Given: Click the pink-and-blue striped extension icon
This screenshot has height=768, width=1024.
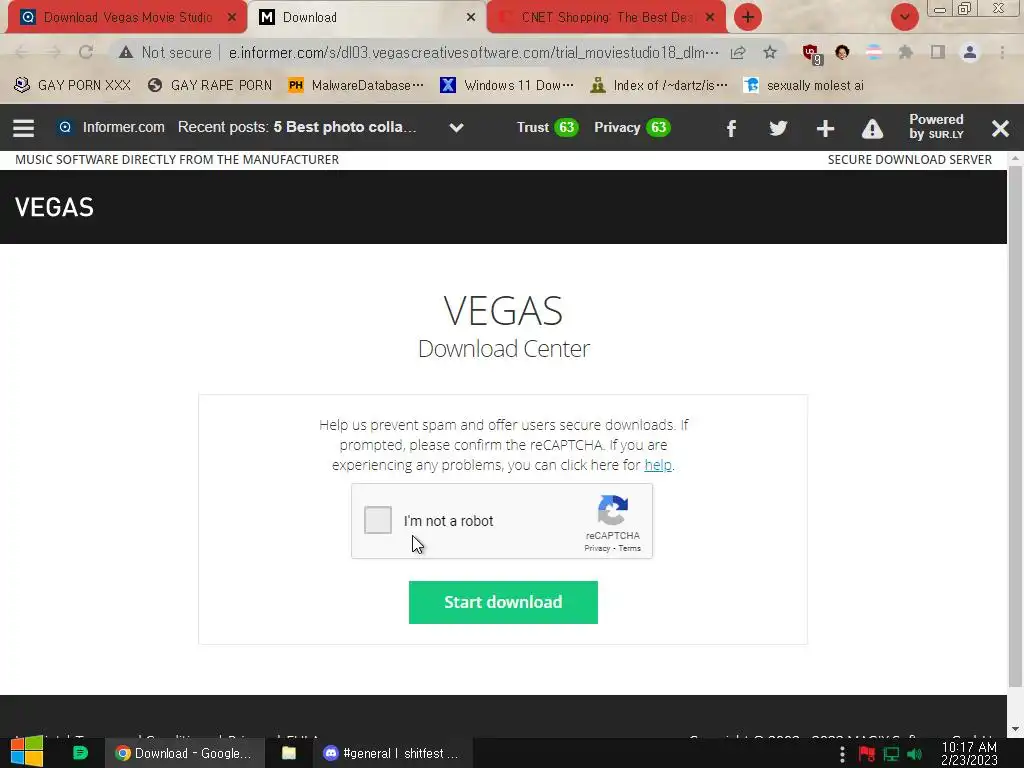Looking at the screenshot, I should click(x=874, y=52).
